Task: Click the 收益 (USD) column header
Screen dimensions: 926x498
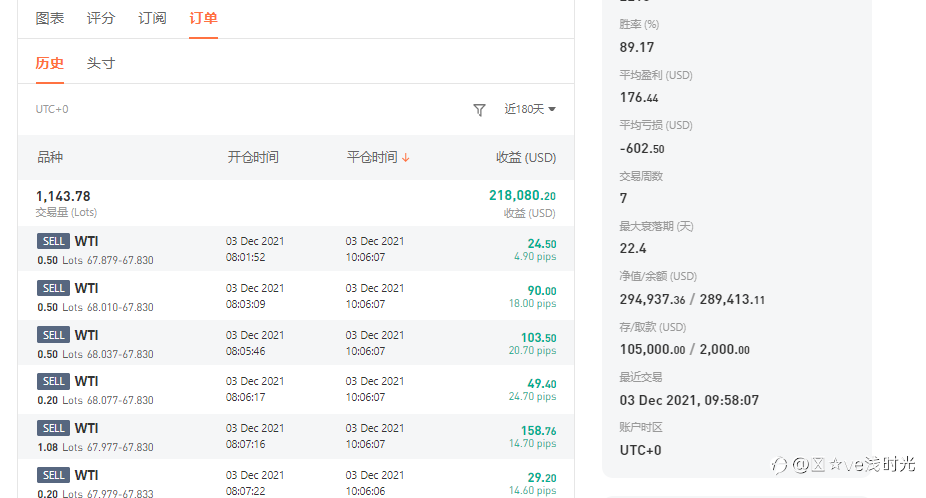Action: 526,157
